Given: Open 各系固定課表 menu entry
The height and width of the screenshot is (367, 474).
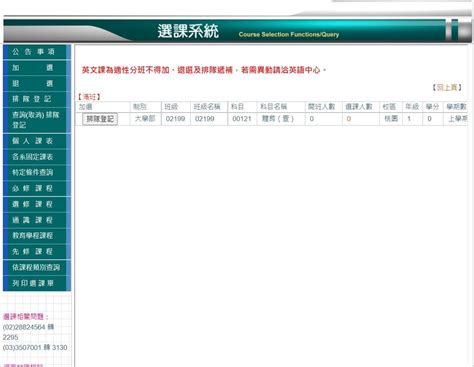Looking at the screenshot, I should click(x=37, y=157).
